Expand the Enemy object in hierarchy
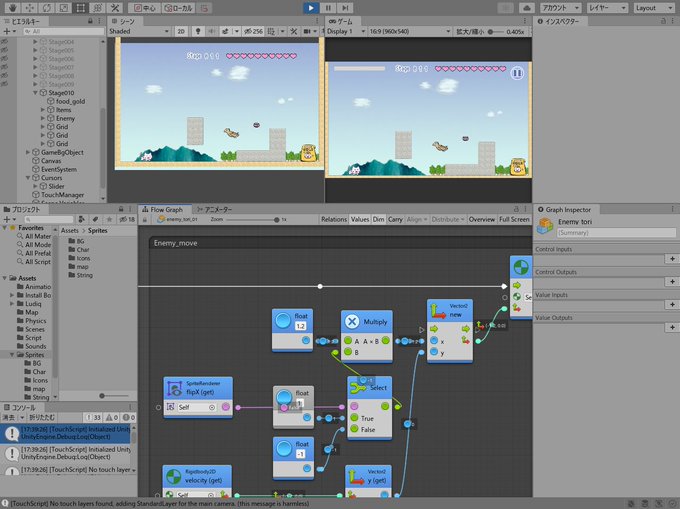 point(42,118)
